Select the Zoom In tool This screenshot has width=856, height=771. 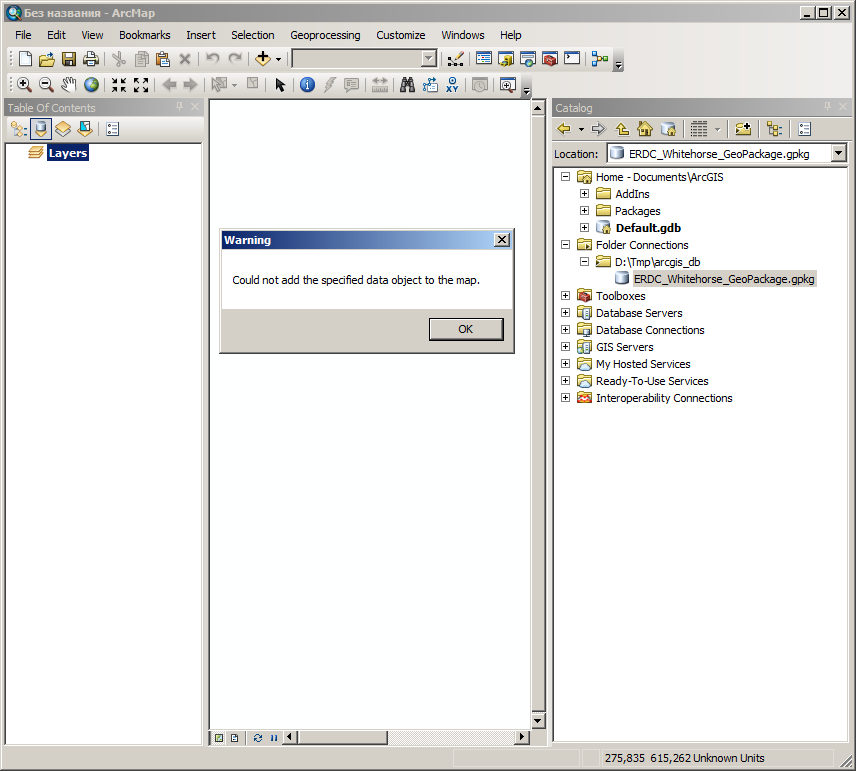coord(24,85)
